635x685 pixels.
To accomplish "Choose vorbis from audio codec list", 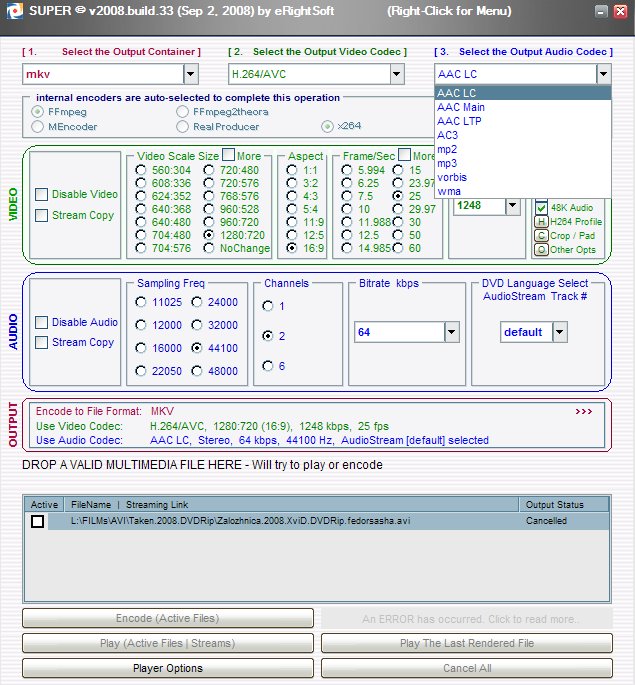I will (x=523, y=177).
